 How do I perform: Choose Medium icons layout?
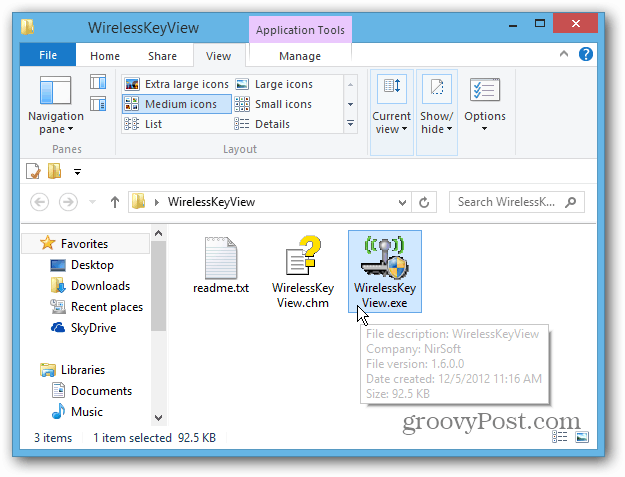pyautogui.click(x=176, y=104)
